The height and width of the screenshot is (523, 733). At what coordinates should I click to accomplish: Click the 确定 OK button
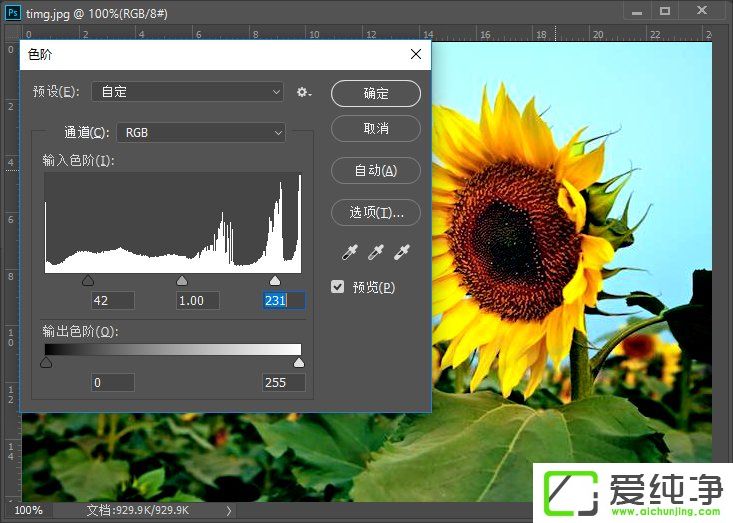[376, 93]
